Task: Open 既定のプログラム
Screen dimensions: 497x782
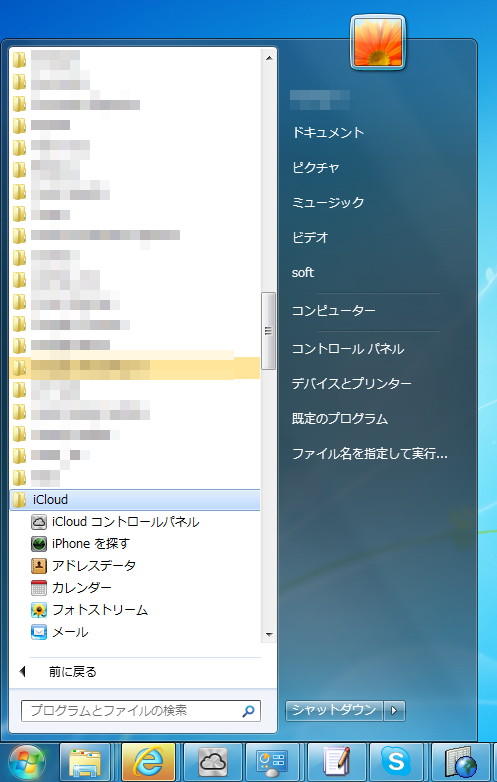Action: click(340, 418)
